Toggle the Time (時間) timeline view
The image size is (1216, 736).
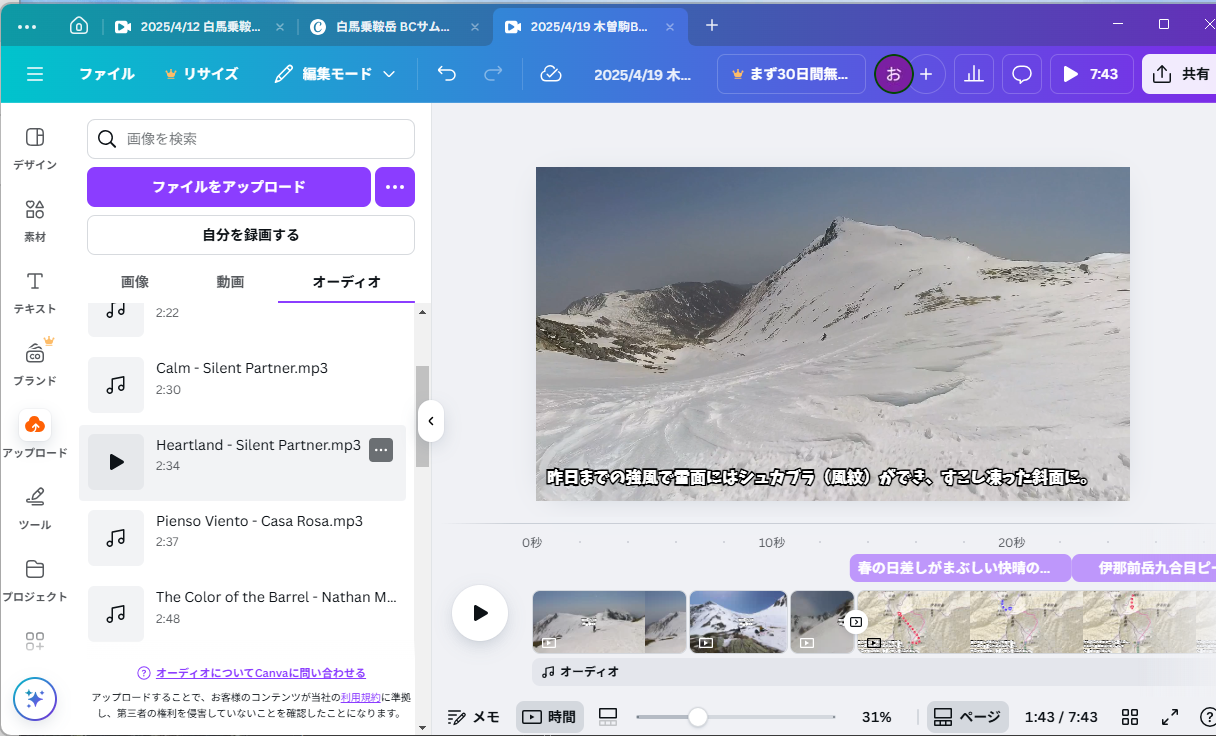click(x=550, y=717)
